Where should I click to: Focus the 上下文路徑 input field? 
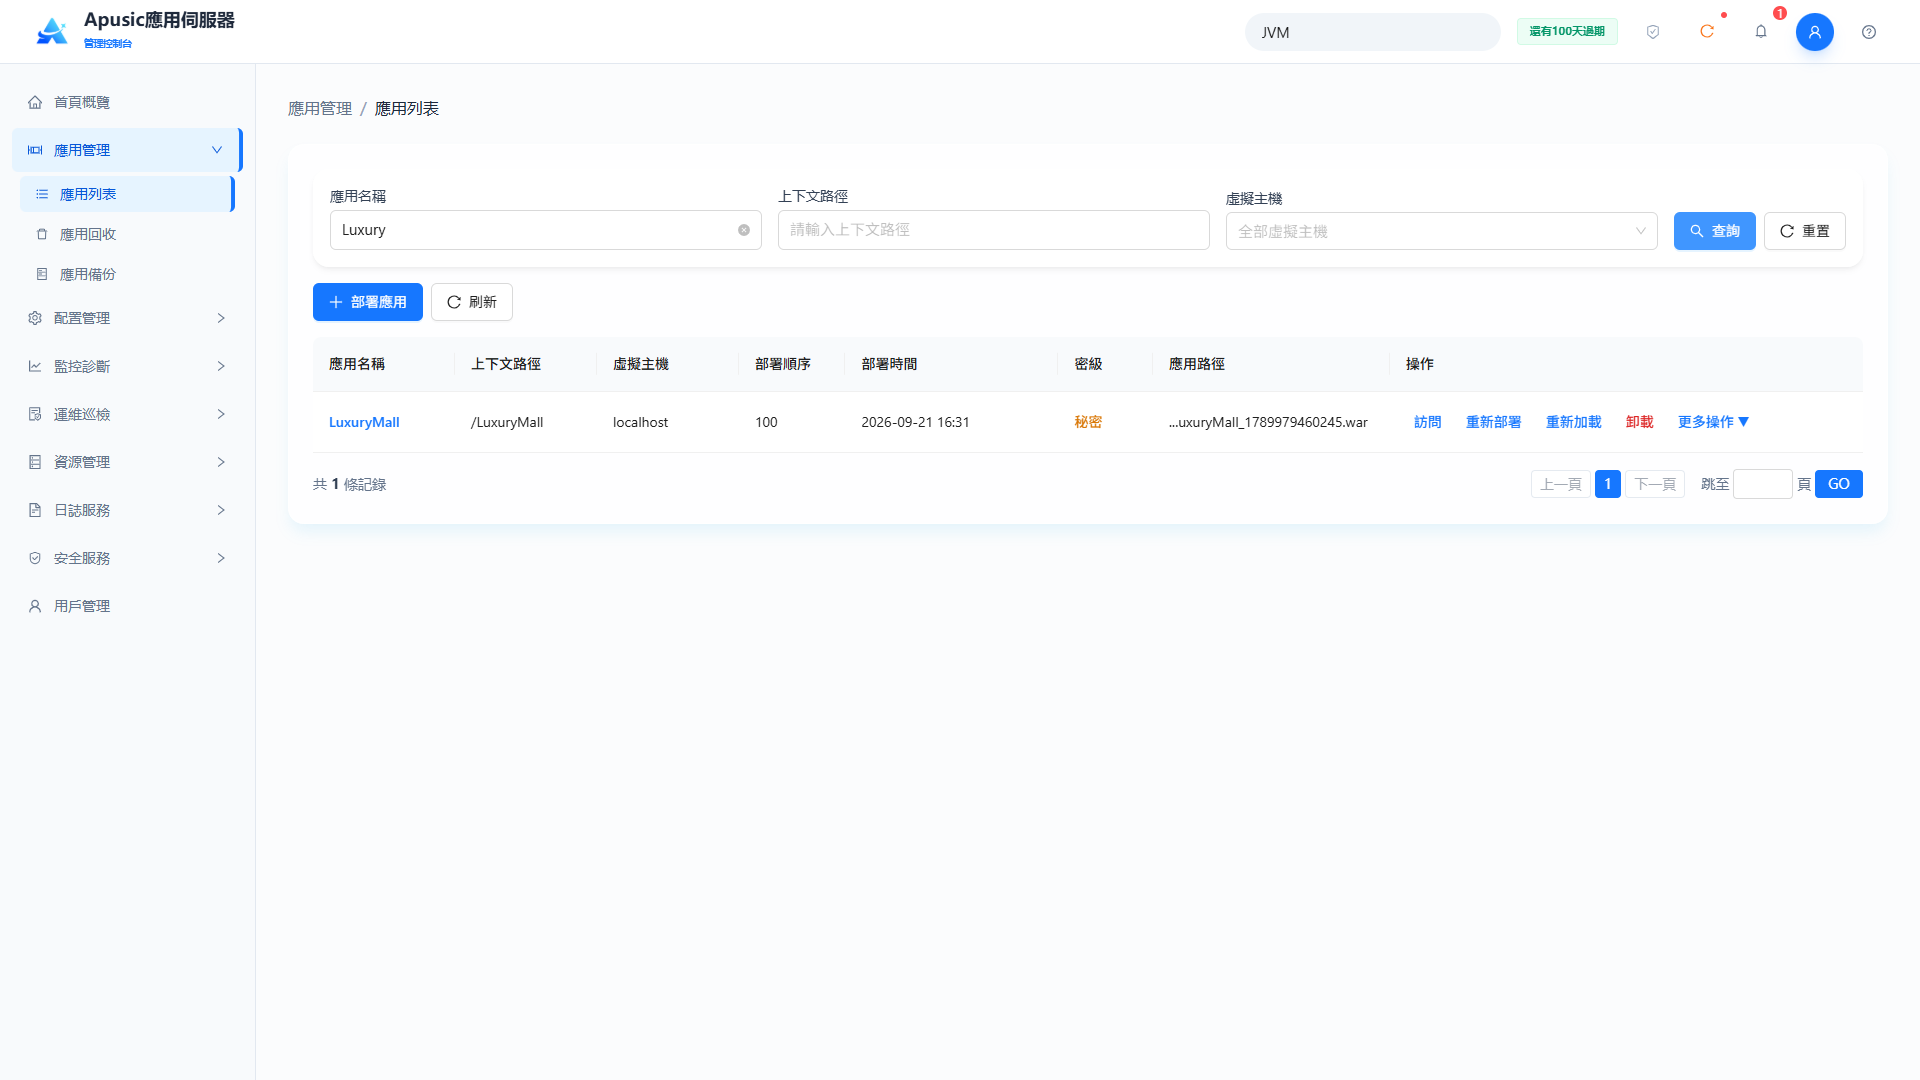[x=993, y=230]
